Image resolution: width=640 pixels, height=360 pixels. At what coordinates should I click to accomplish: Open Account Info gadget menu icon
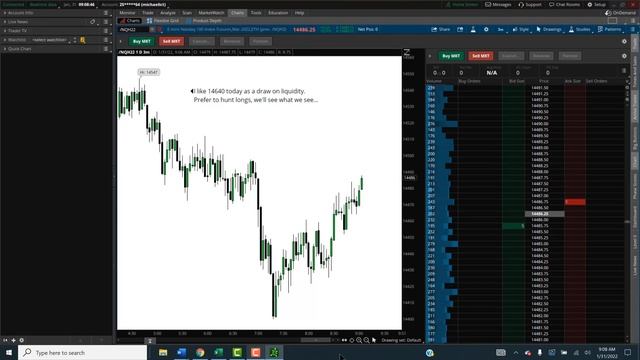tap(106, 13)
